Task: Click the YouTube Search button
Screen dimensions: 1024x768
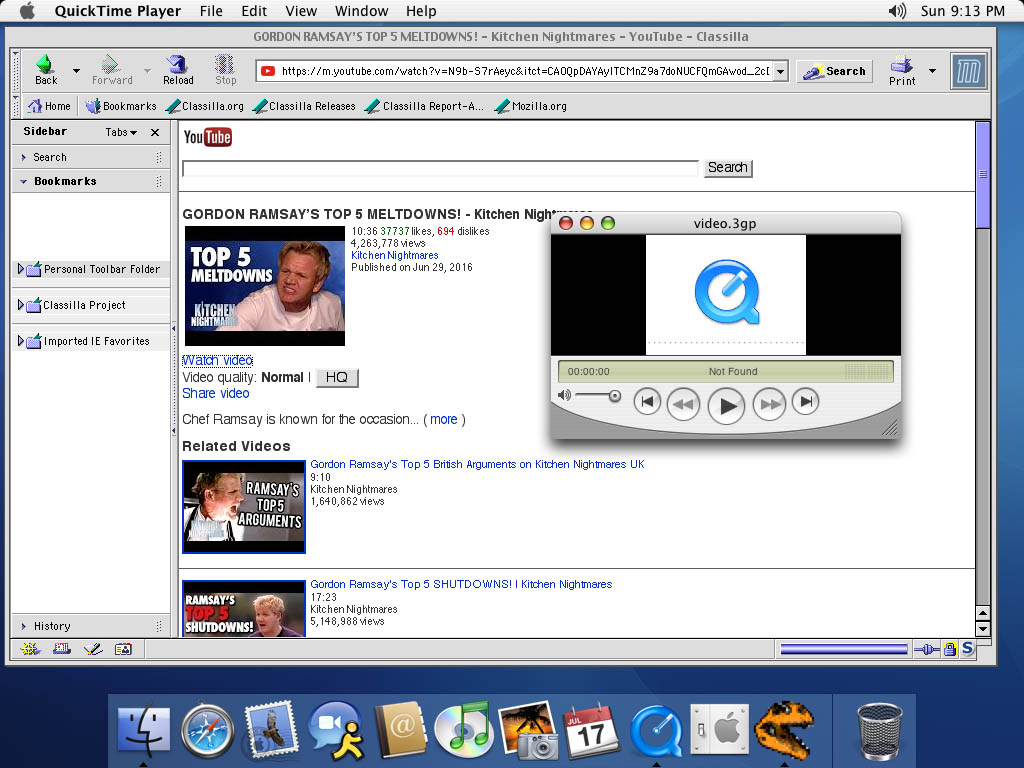Action: pos(728,168)
